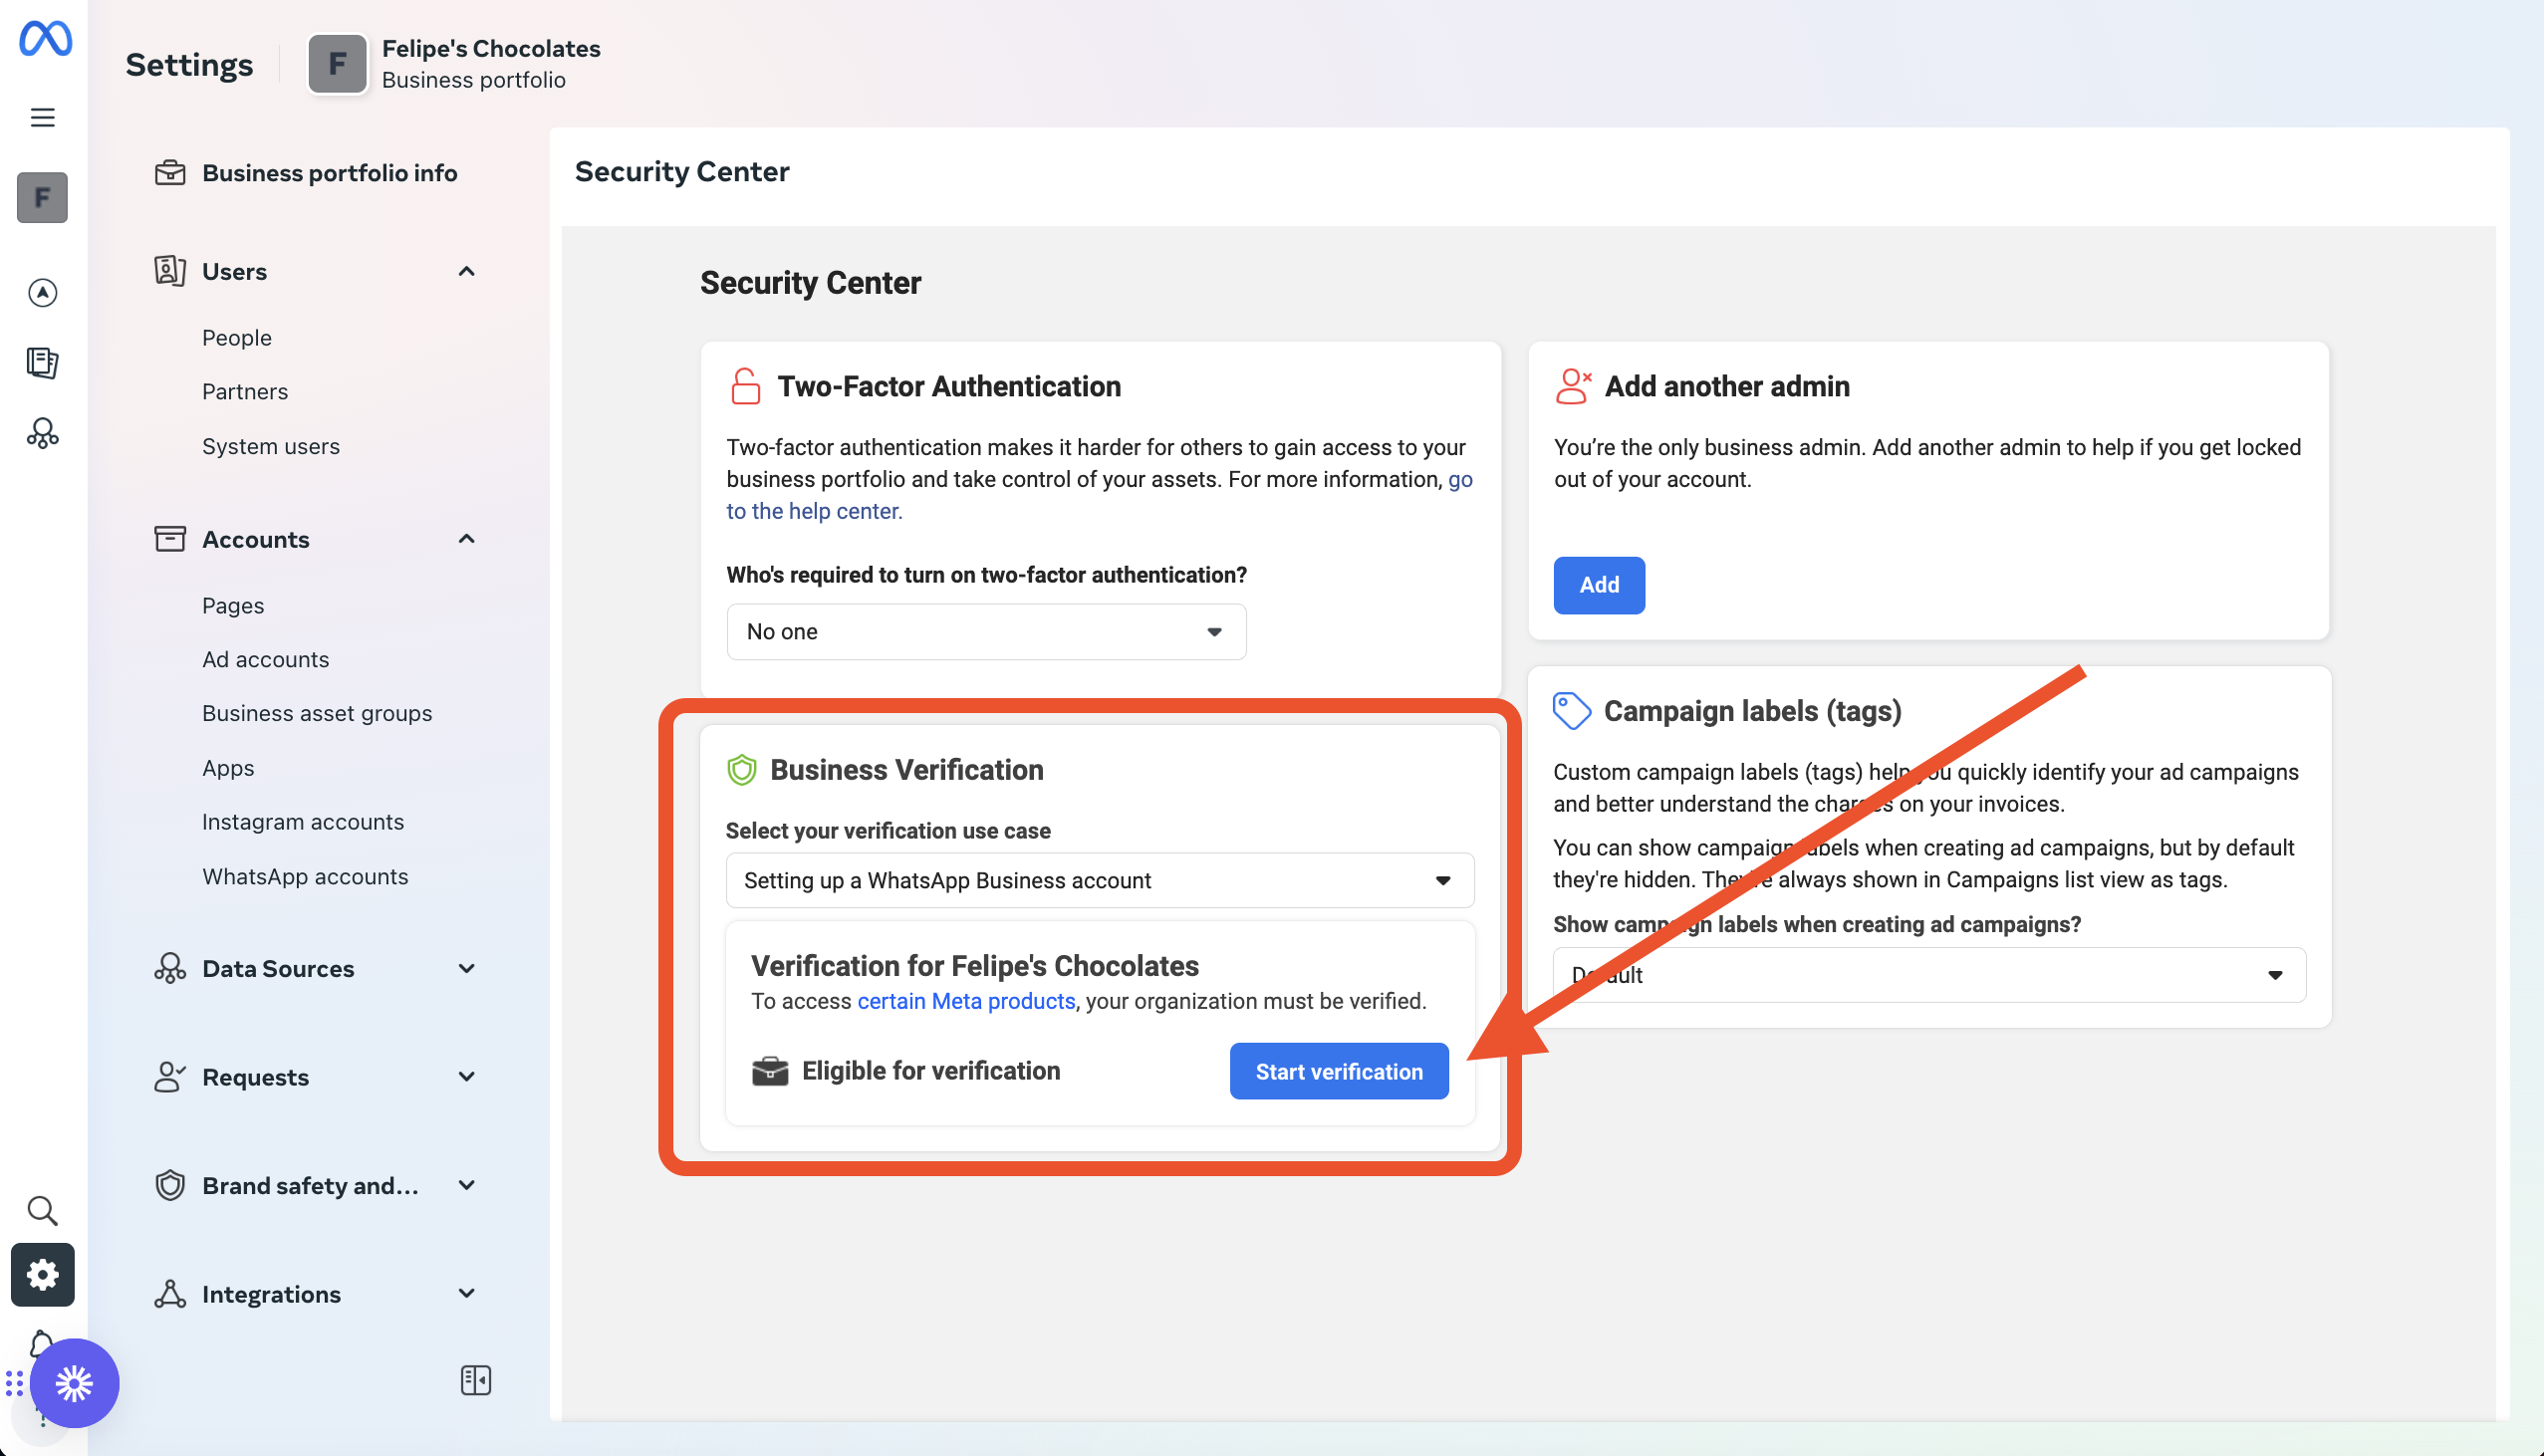Expand the Integrations chevron
The width and height of the screenshot is (2544, 1456).
click(x=466, y=1294)
